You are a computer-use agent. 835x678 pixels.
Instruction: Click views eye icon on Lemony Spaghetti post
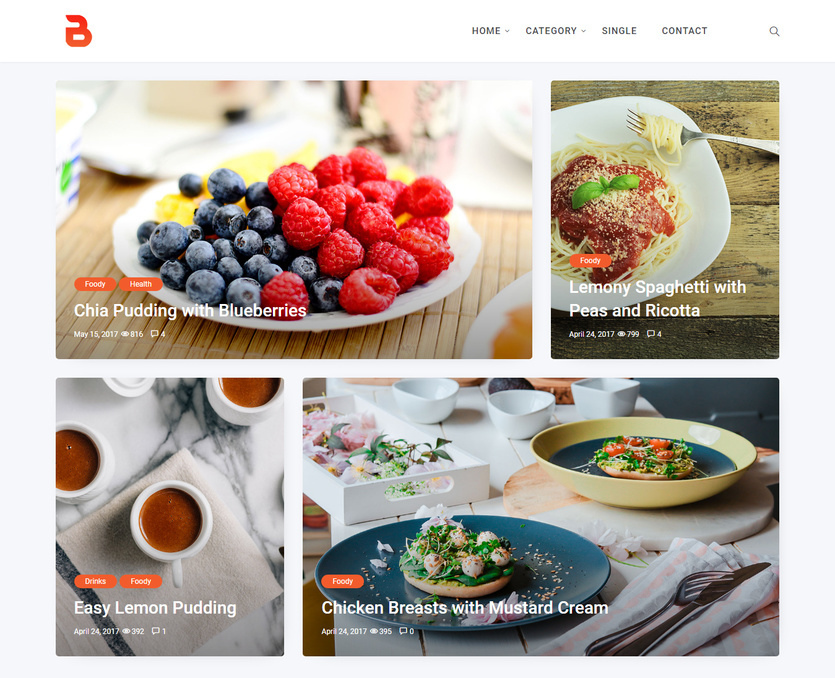(x=621, y=334)
